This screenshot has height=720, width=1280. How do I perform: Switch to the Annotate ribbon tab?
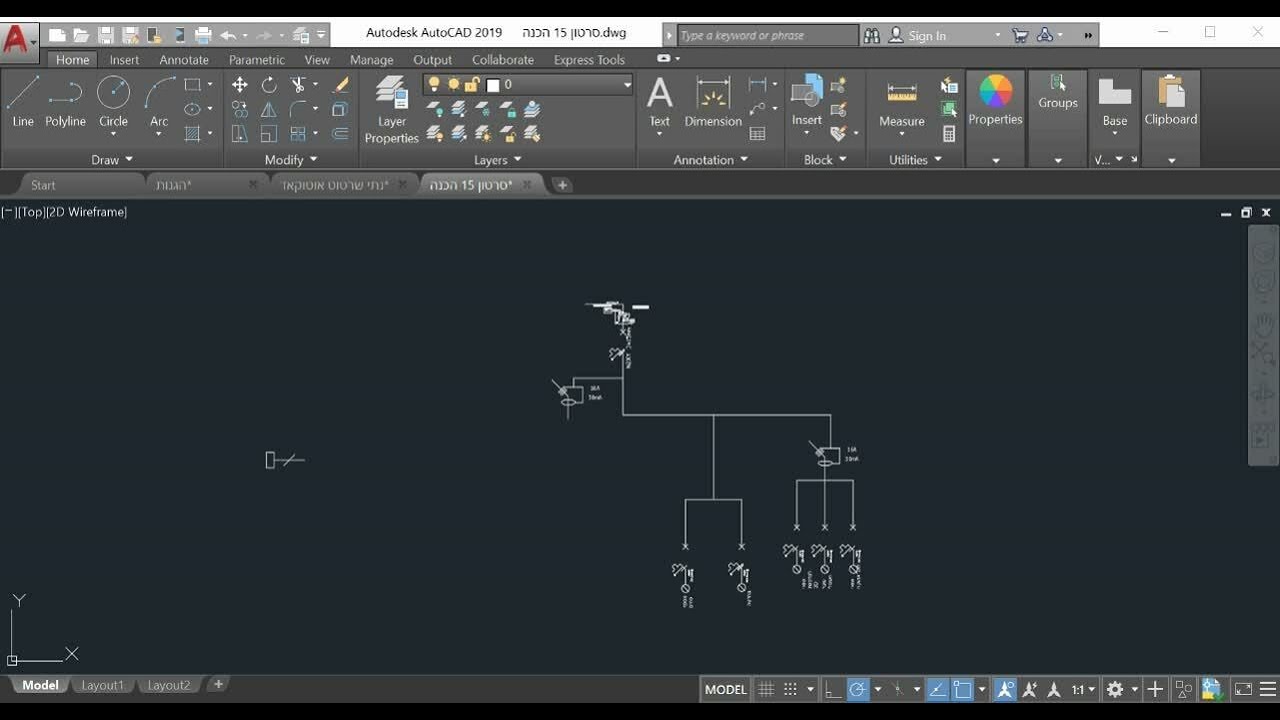tap(184, 60)
